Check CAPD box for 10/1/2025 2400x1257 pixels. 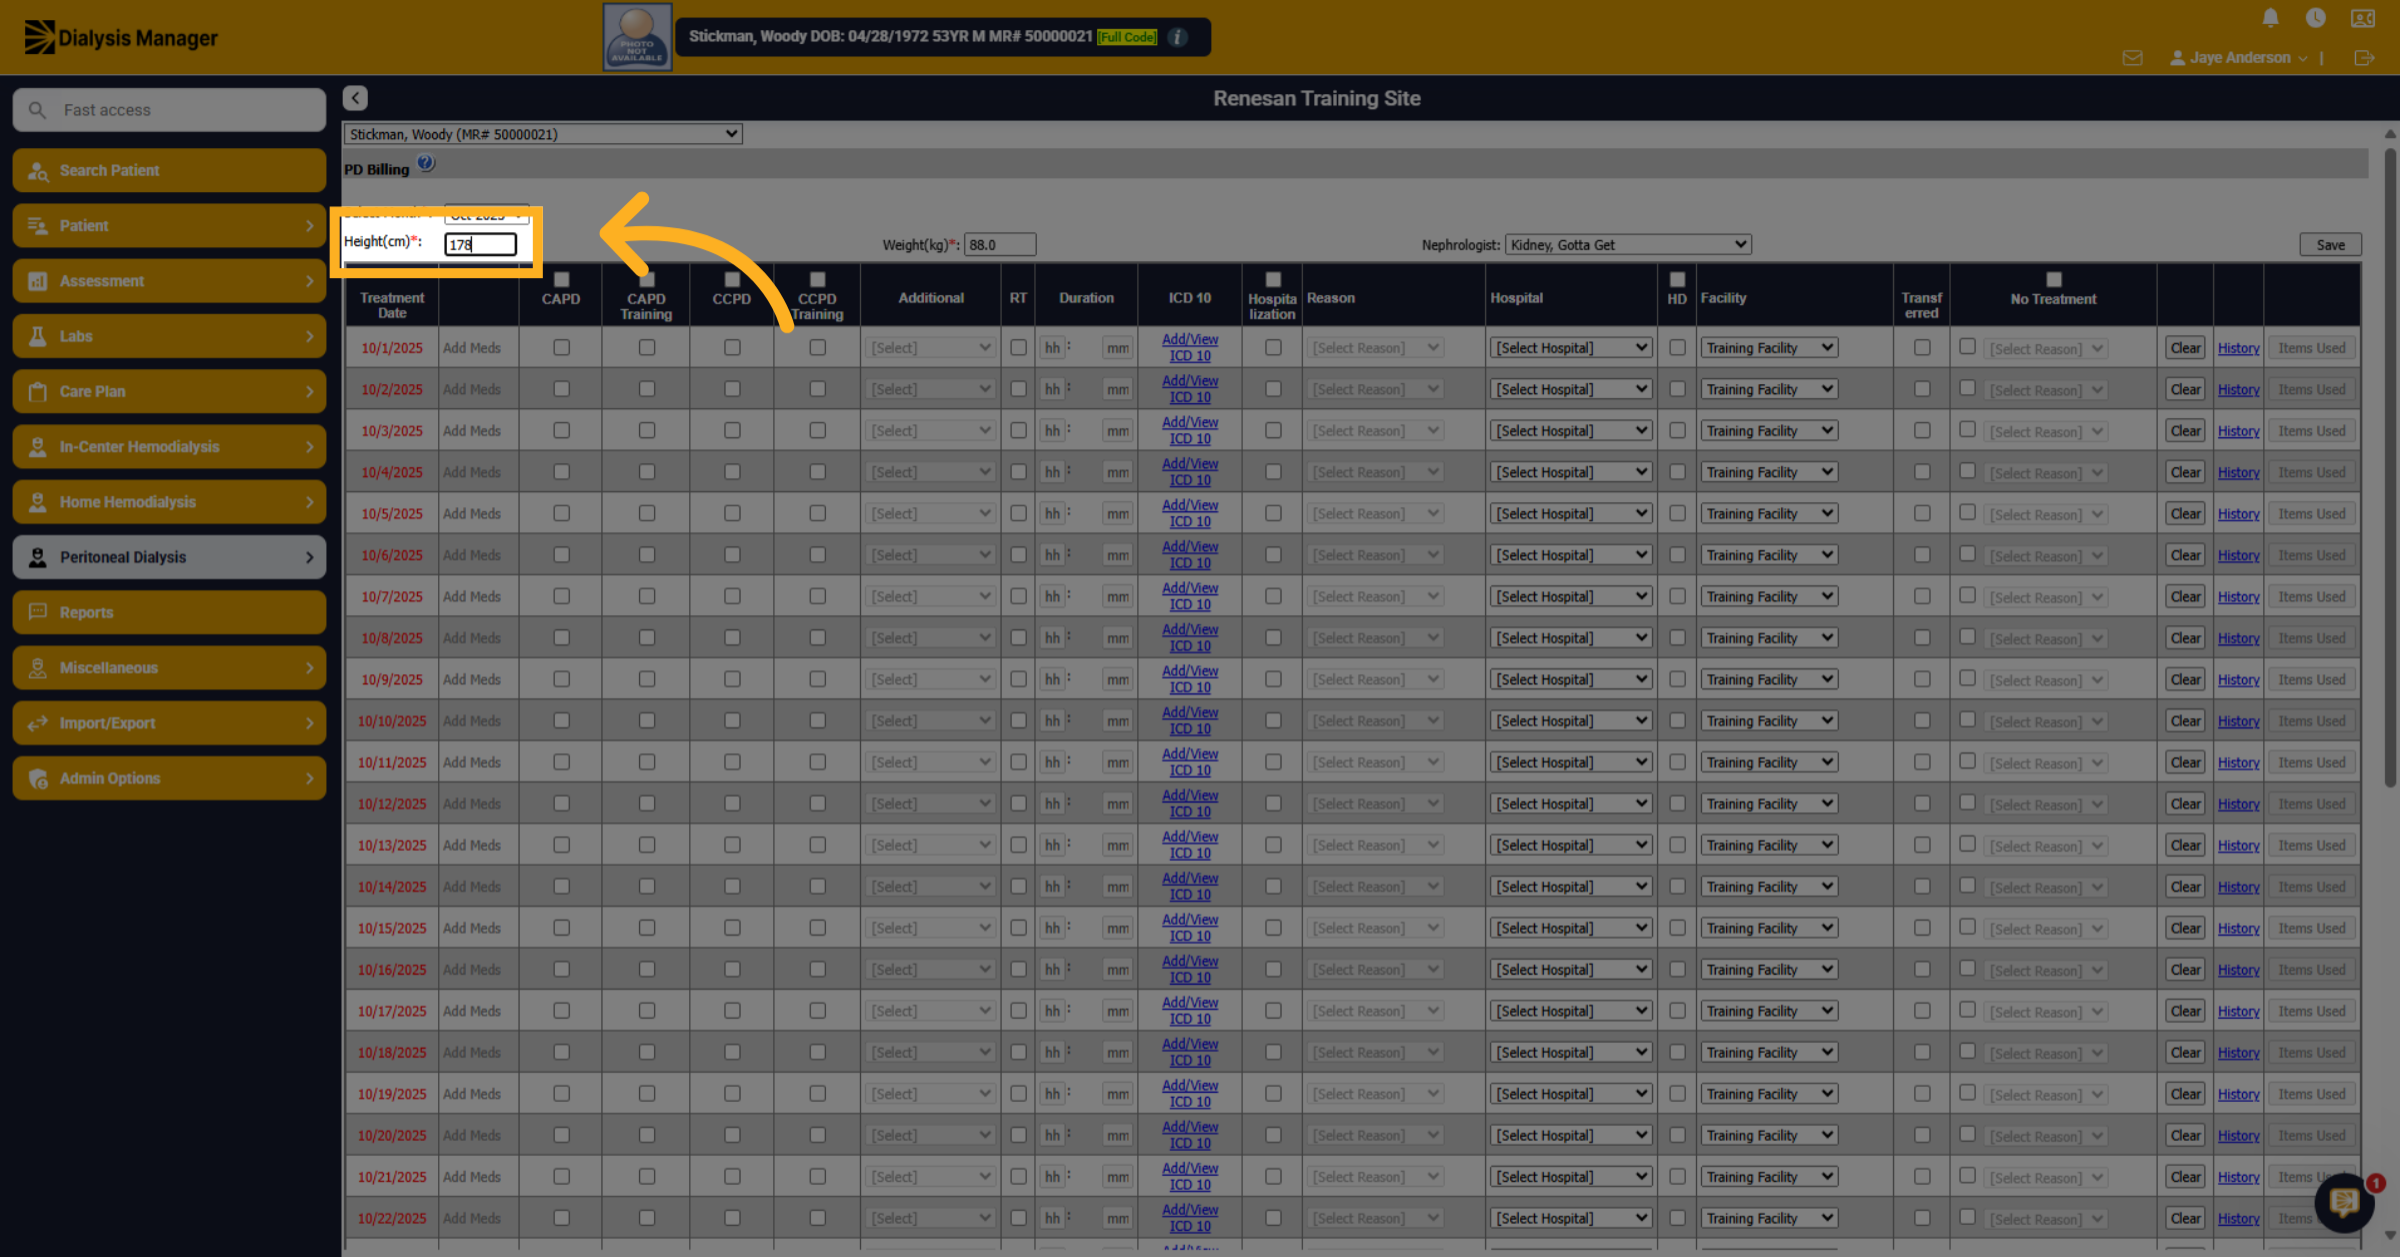coord(561,348)
